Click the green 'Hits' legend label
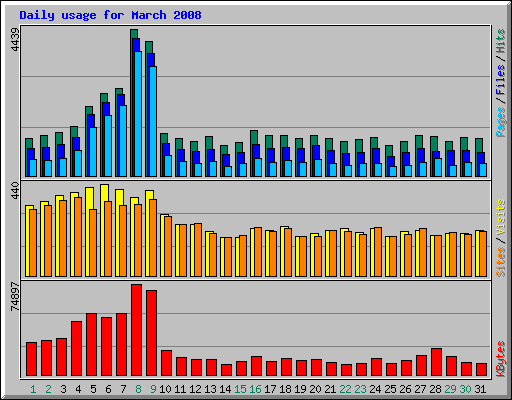Screen dimensions: 512x400 click(x=501, y=41)
